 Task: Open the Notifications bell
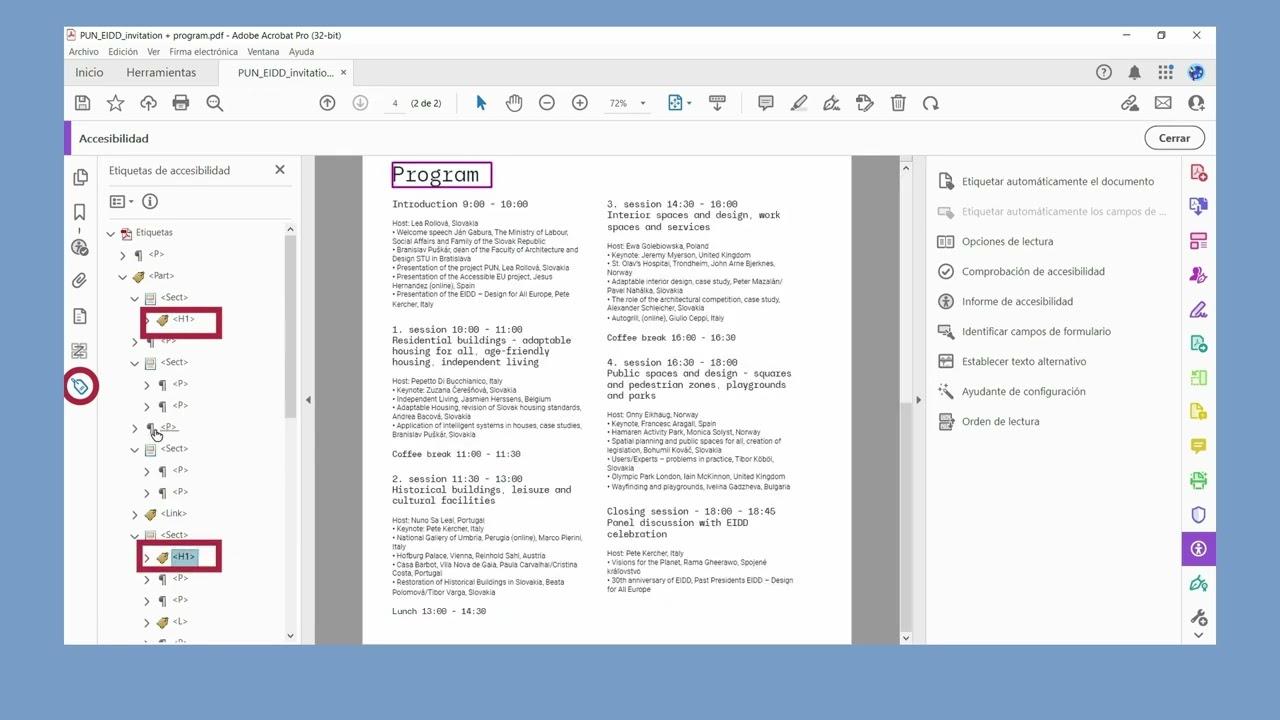click(1135, 72)
